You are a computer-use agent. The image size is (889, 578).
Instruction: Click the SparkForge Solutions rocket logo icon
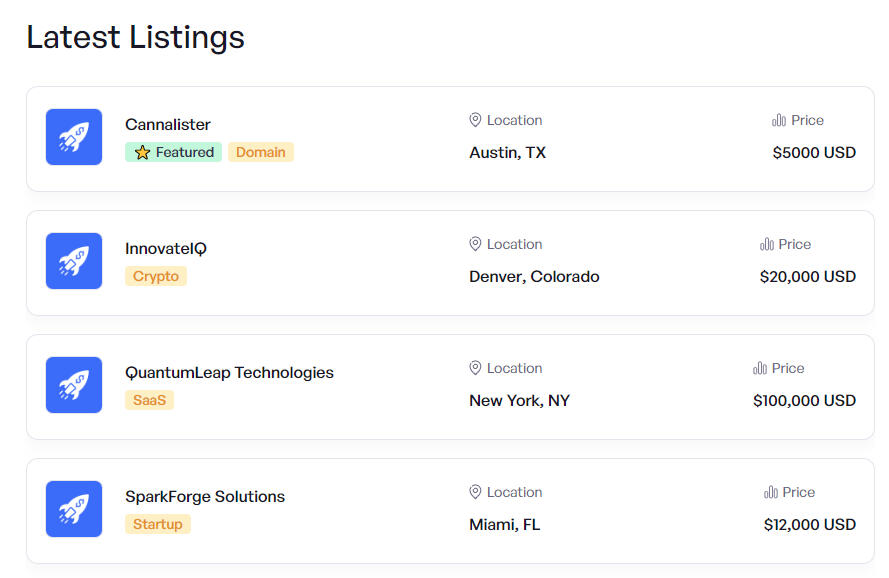tap(74, 509)
